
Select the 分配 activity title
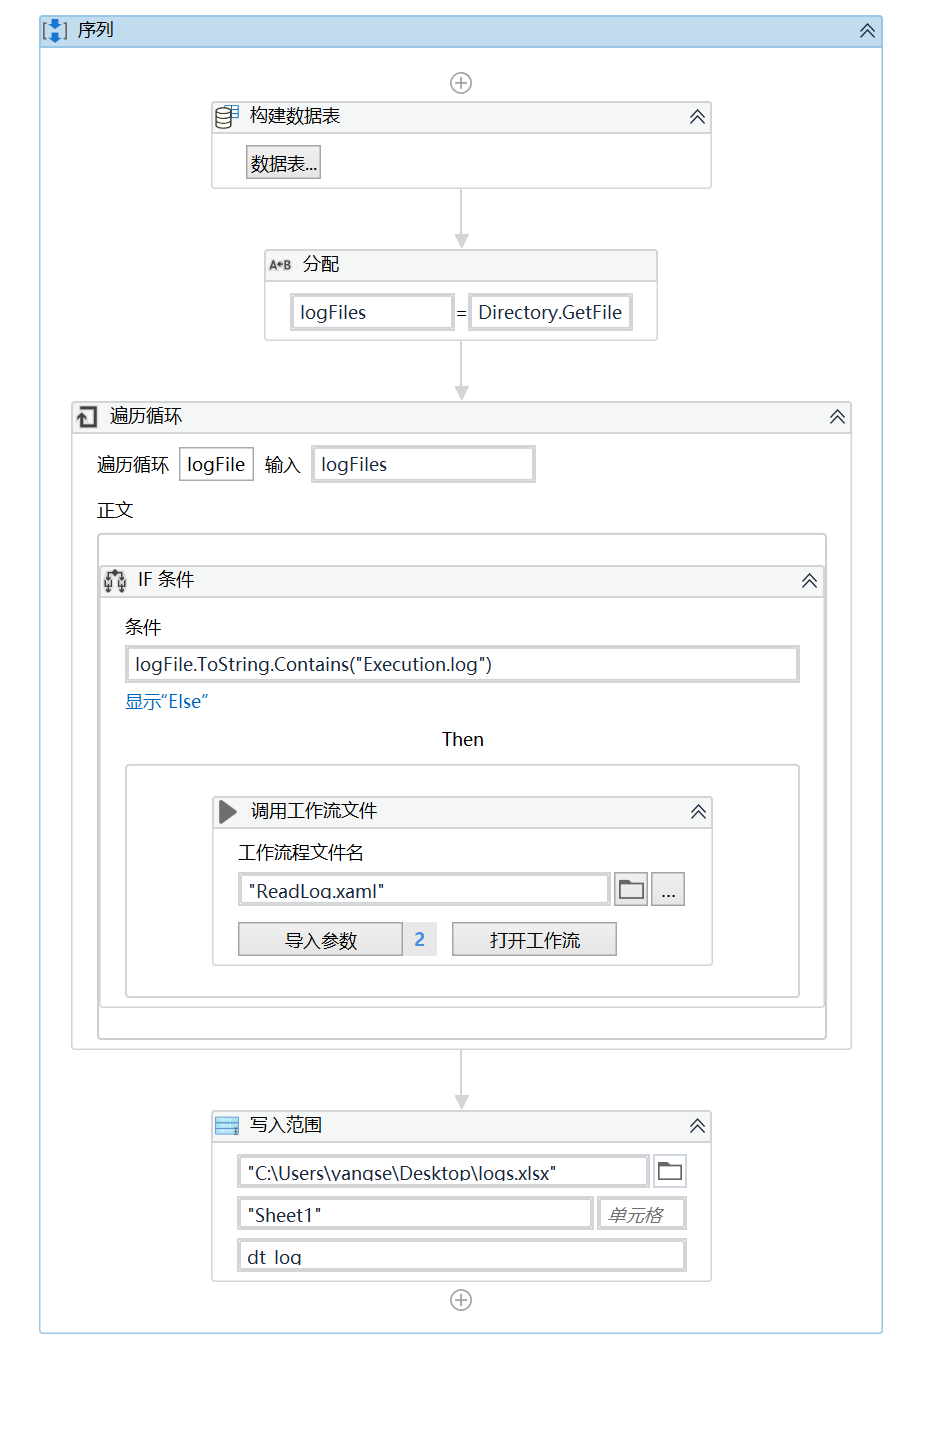(x=321, y=264)
